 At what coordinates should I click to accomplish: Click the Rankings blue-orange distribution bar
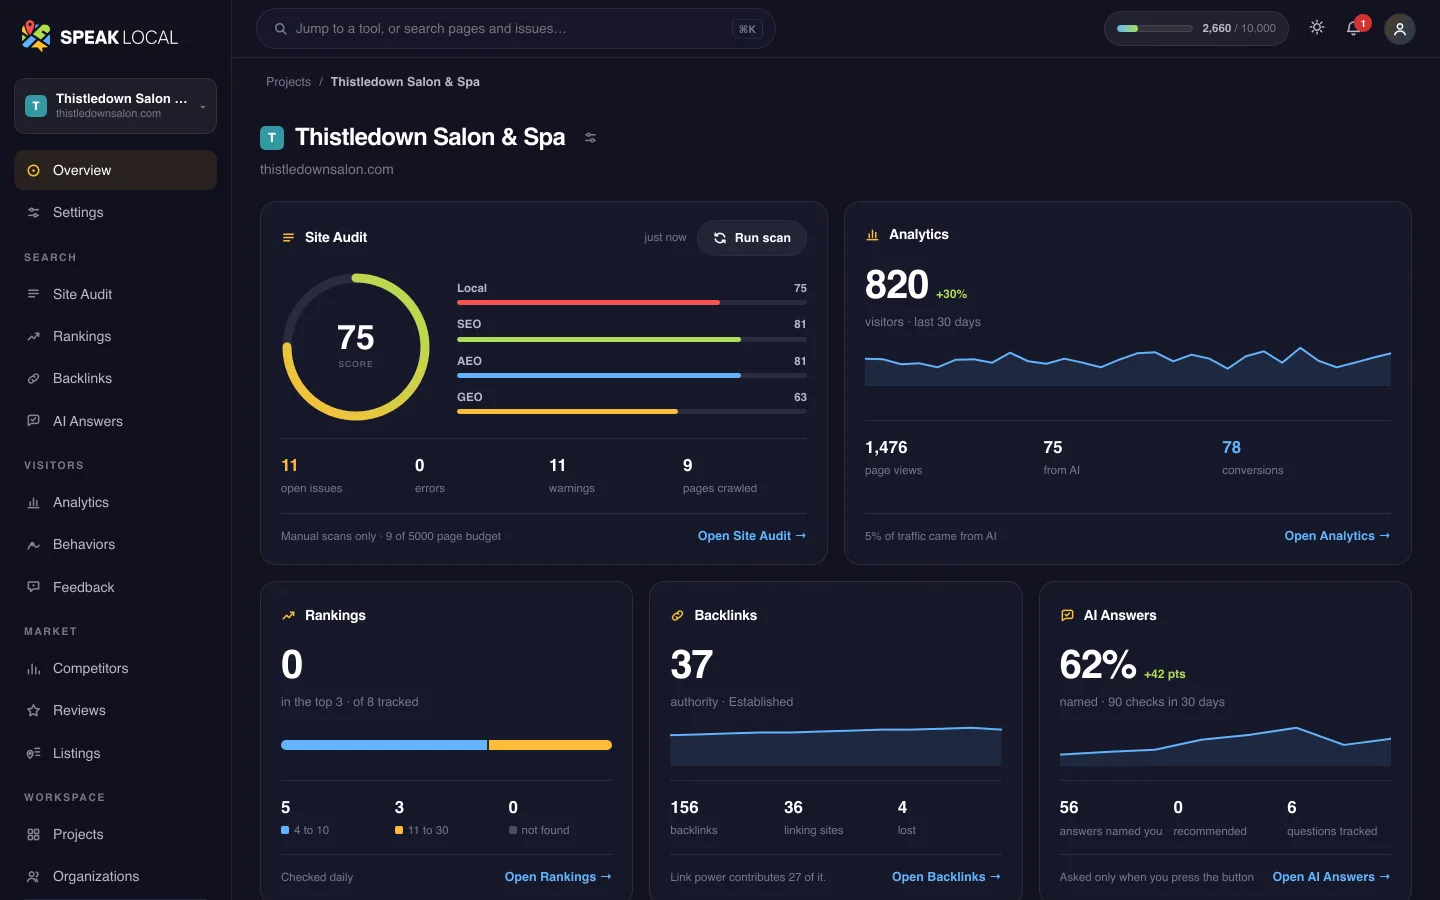point(446,745)
